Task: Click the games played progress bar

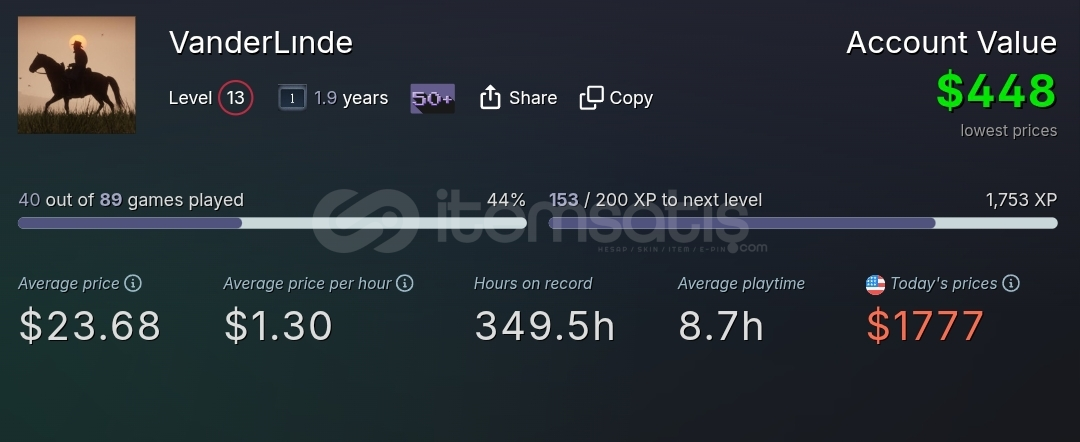Action: pos(272,223)
